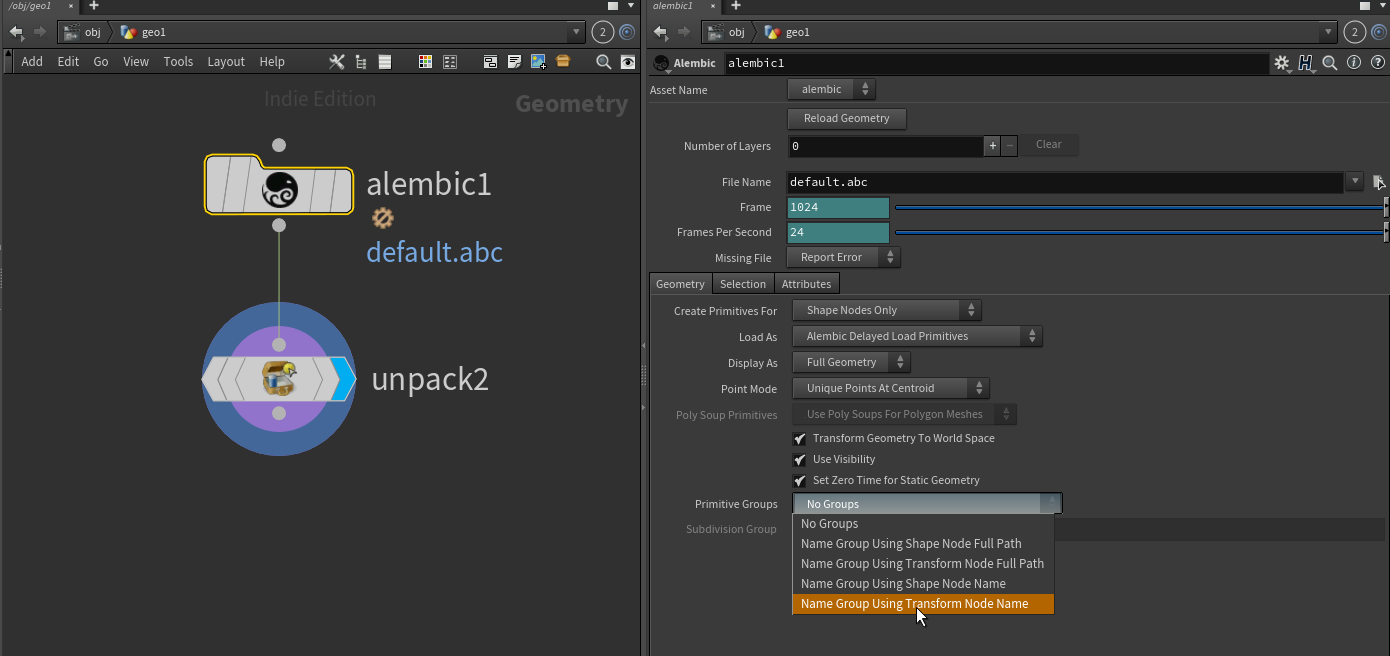
Task: Open network editor tool options wrench icon
Action: (x=336, y=62)
